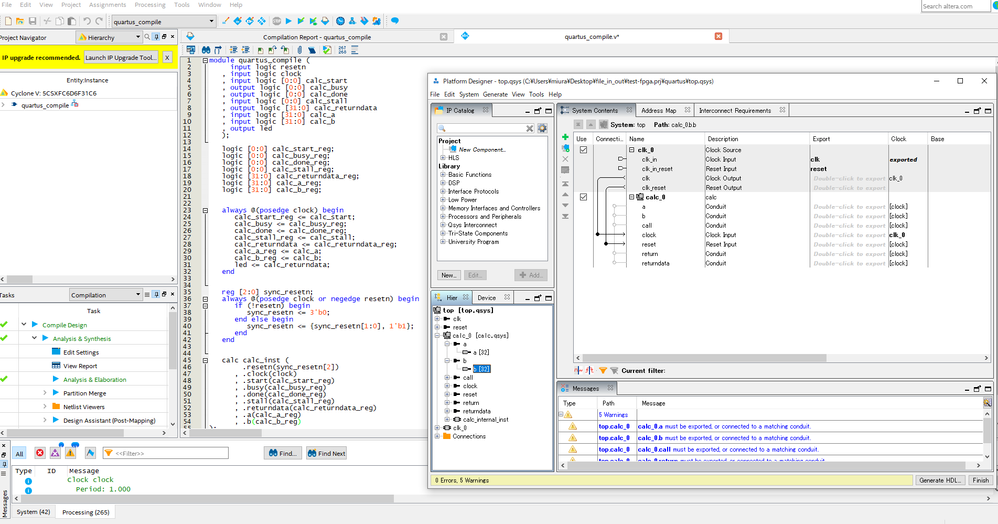
Task: Expand the Partition Merge task
Action: pyautogui.click(x=44, y=393)
